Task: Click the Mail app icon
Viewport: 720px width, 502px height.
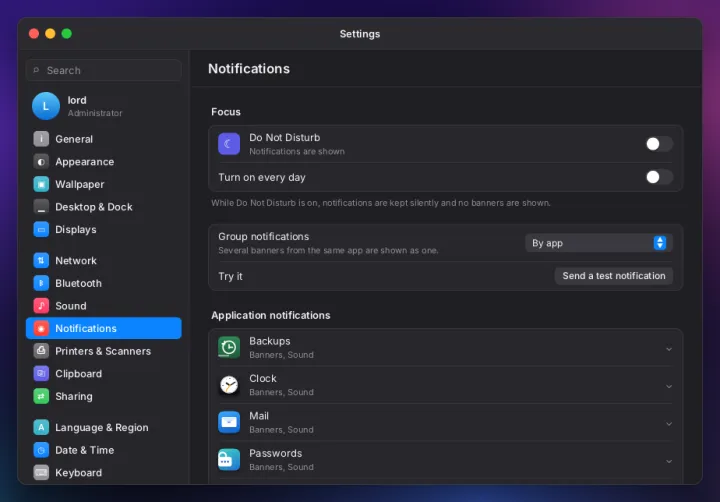Action: point(229,422)
